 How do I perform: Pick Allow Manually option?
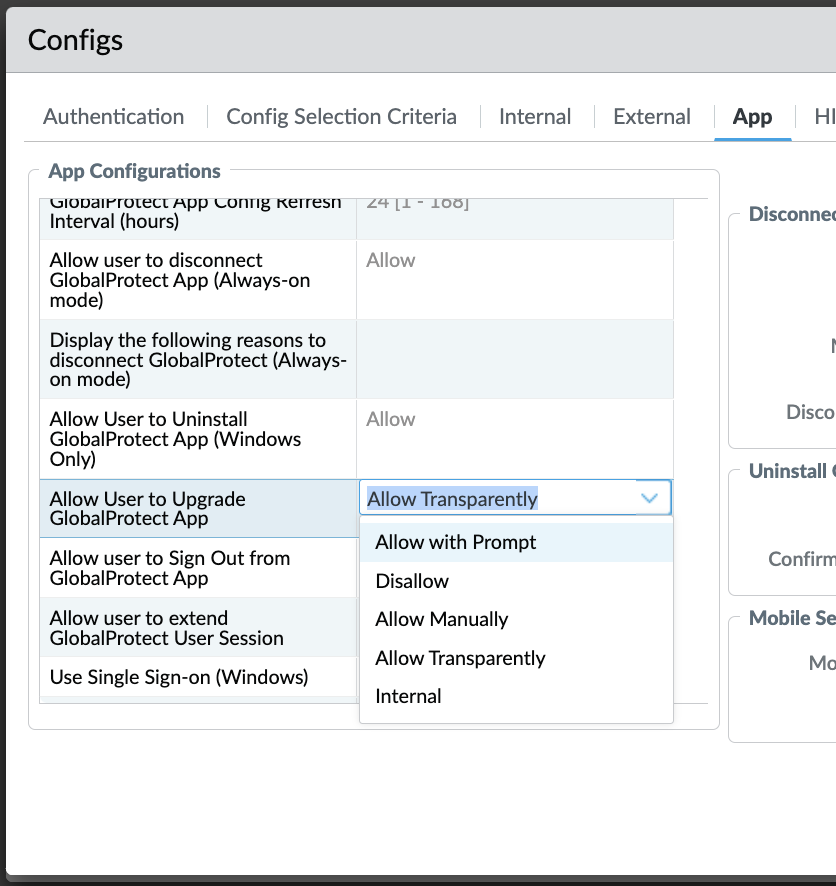516,619
